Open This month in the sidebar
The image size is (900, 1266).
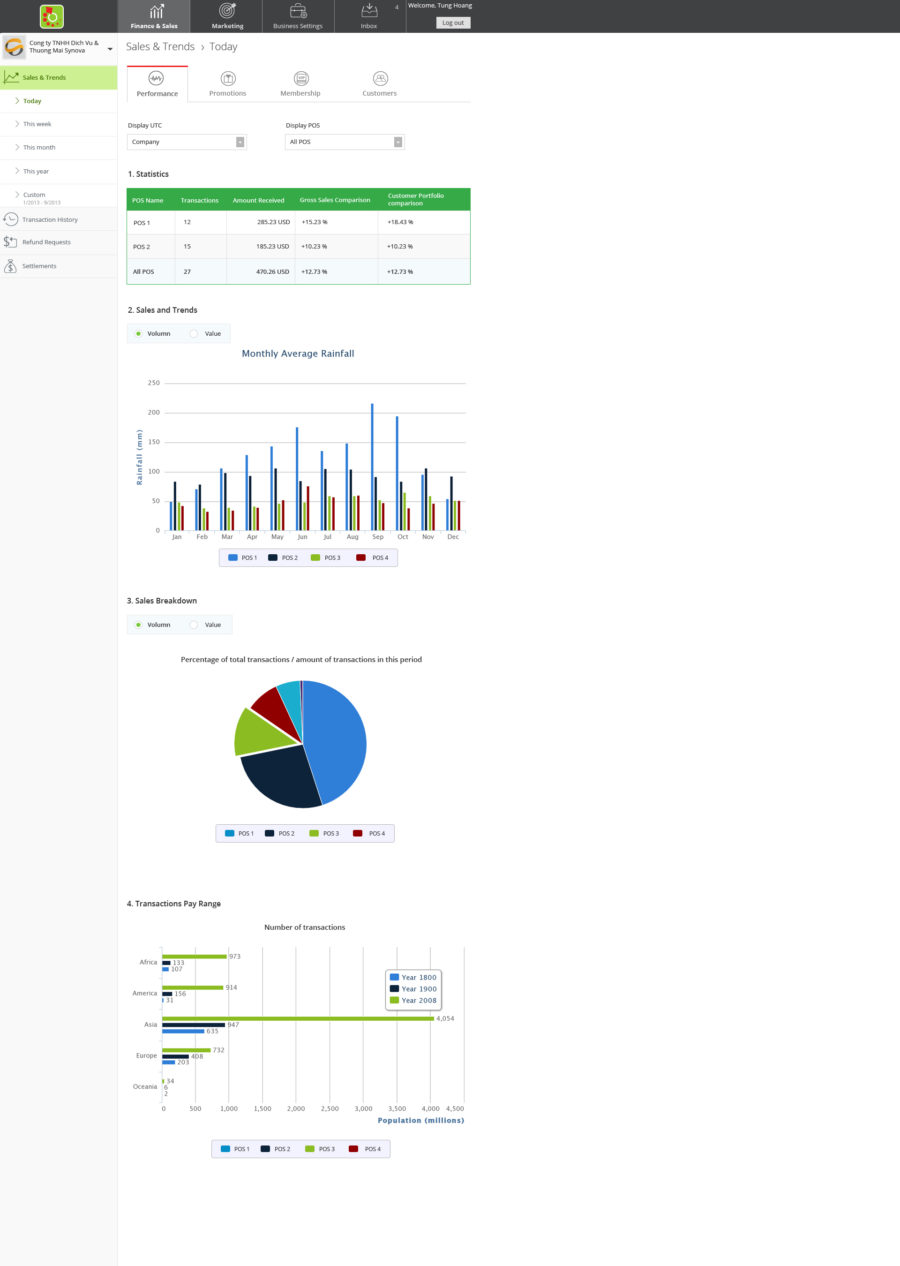coord(40,147)
